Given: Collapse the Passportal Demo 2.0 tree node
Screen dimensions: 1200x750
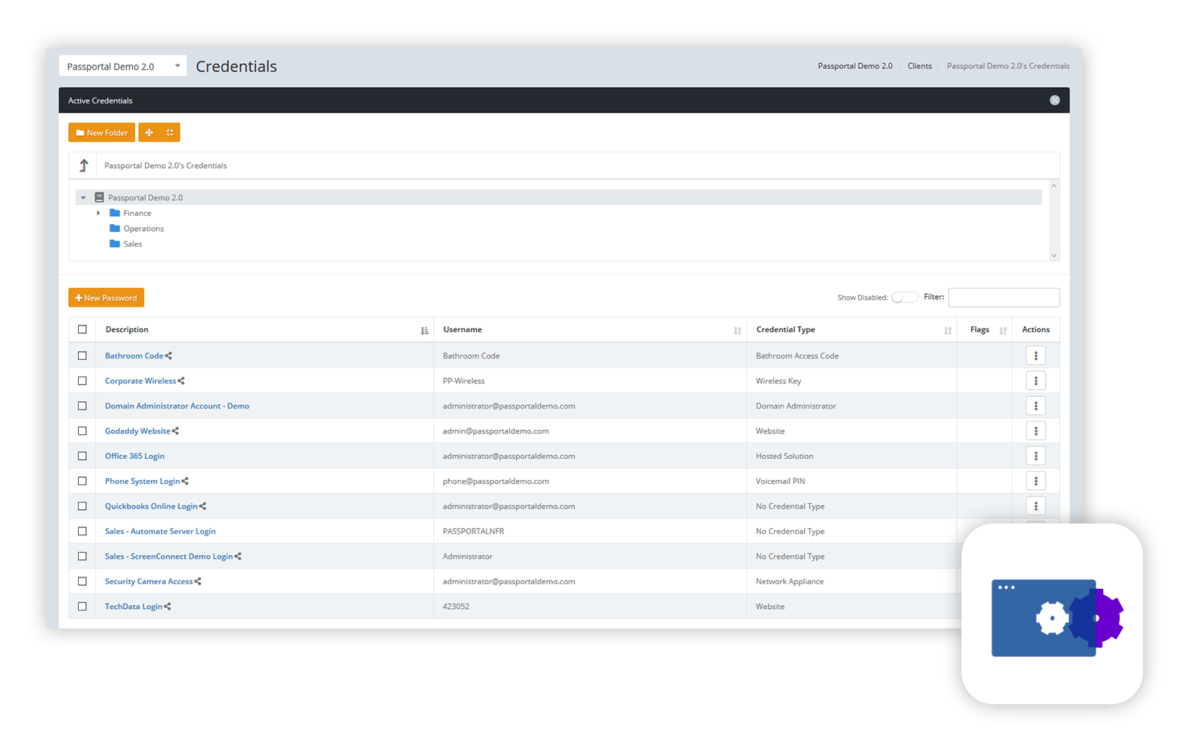Looking at the screenshot, I should 82,197.
